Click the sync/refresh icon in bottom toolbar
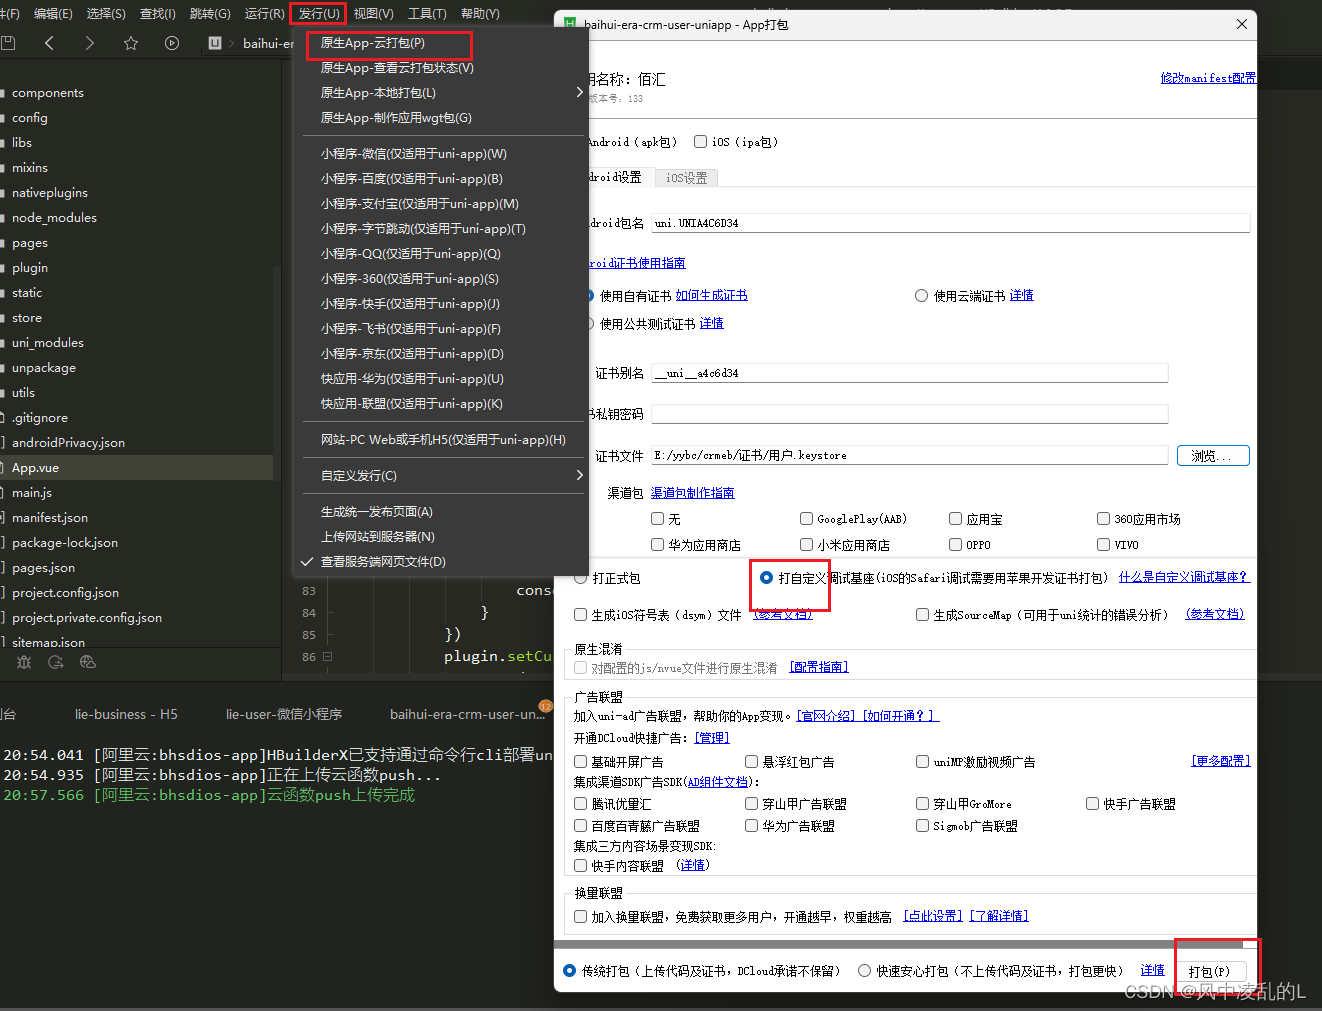Viewport: 1322px width, 1011px height. coord(55,662)
